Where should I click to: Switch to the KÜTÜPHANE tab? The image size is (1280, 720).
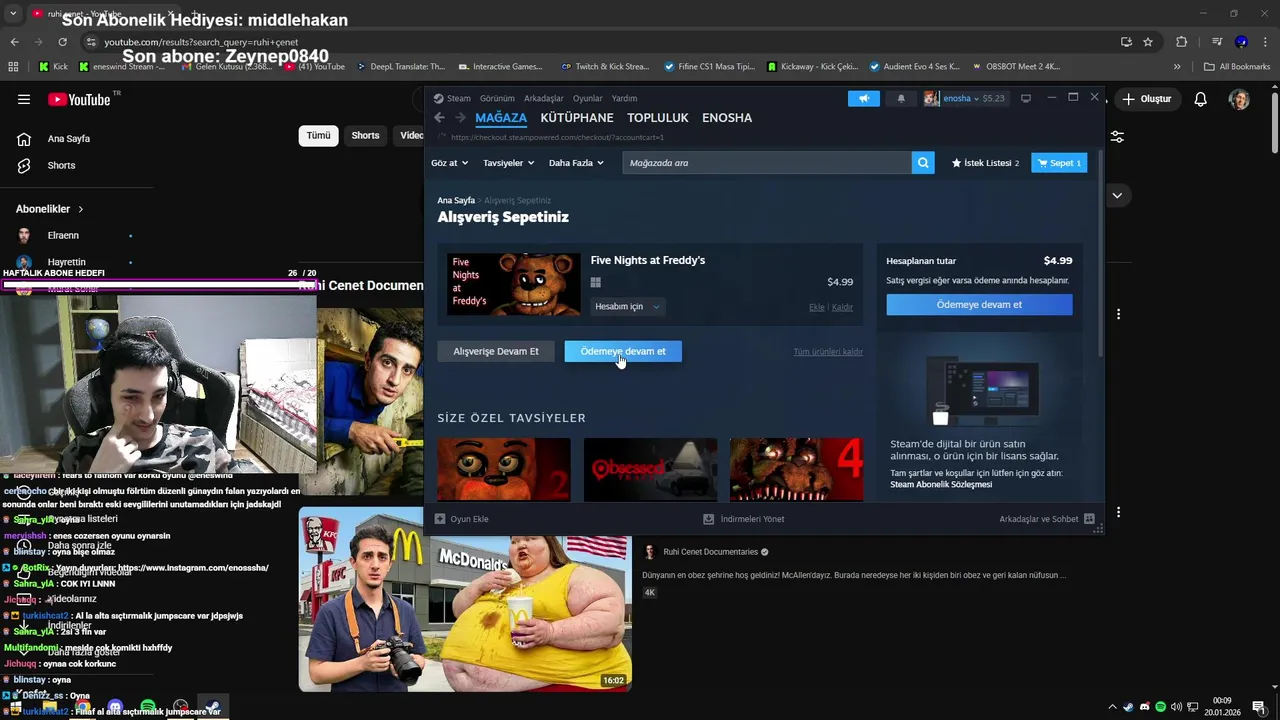point(577,118)
